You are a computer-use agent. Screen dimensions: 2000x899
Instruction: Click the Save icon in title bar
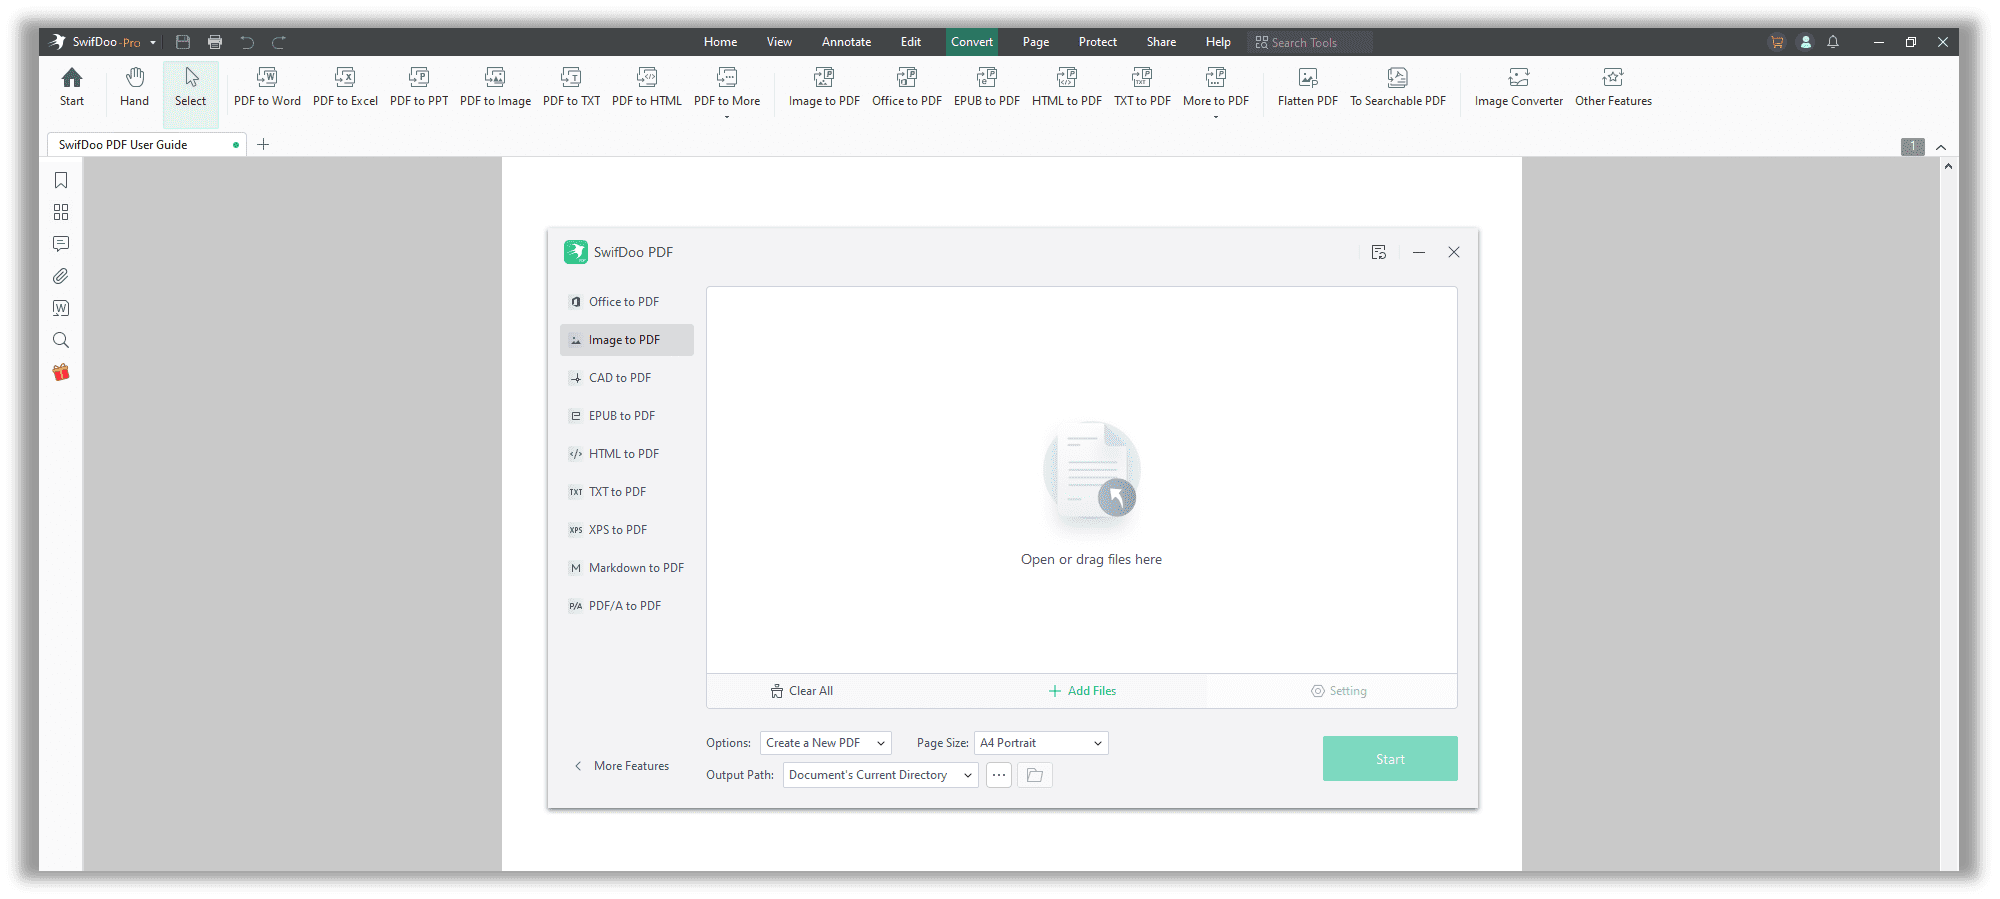point(183,42)
